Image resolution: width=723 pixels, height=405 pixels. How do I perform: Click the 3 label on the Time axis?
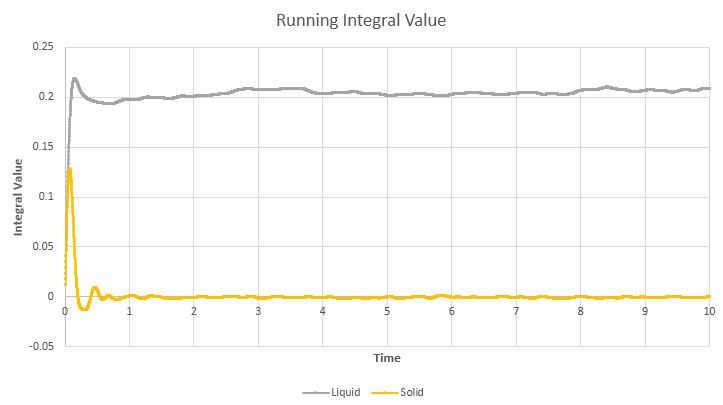[x=258, y=312]
